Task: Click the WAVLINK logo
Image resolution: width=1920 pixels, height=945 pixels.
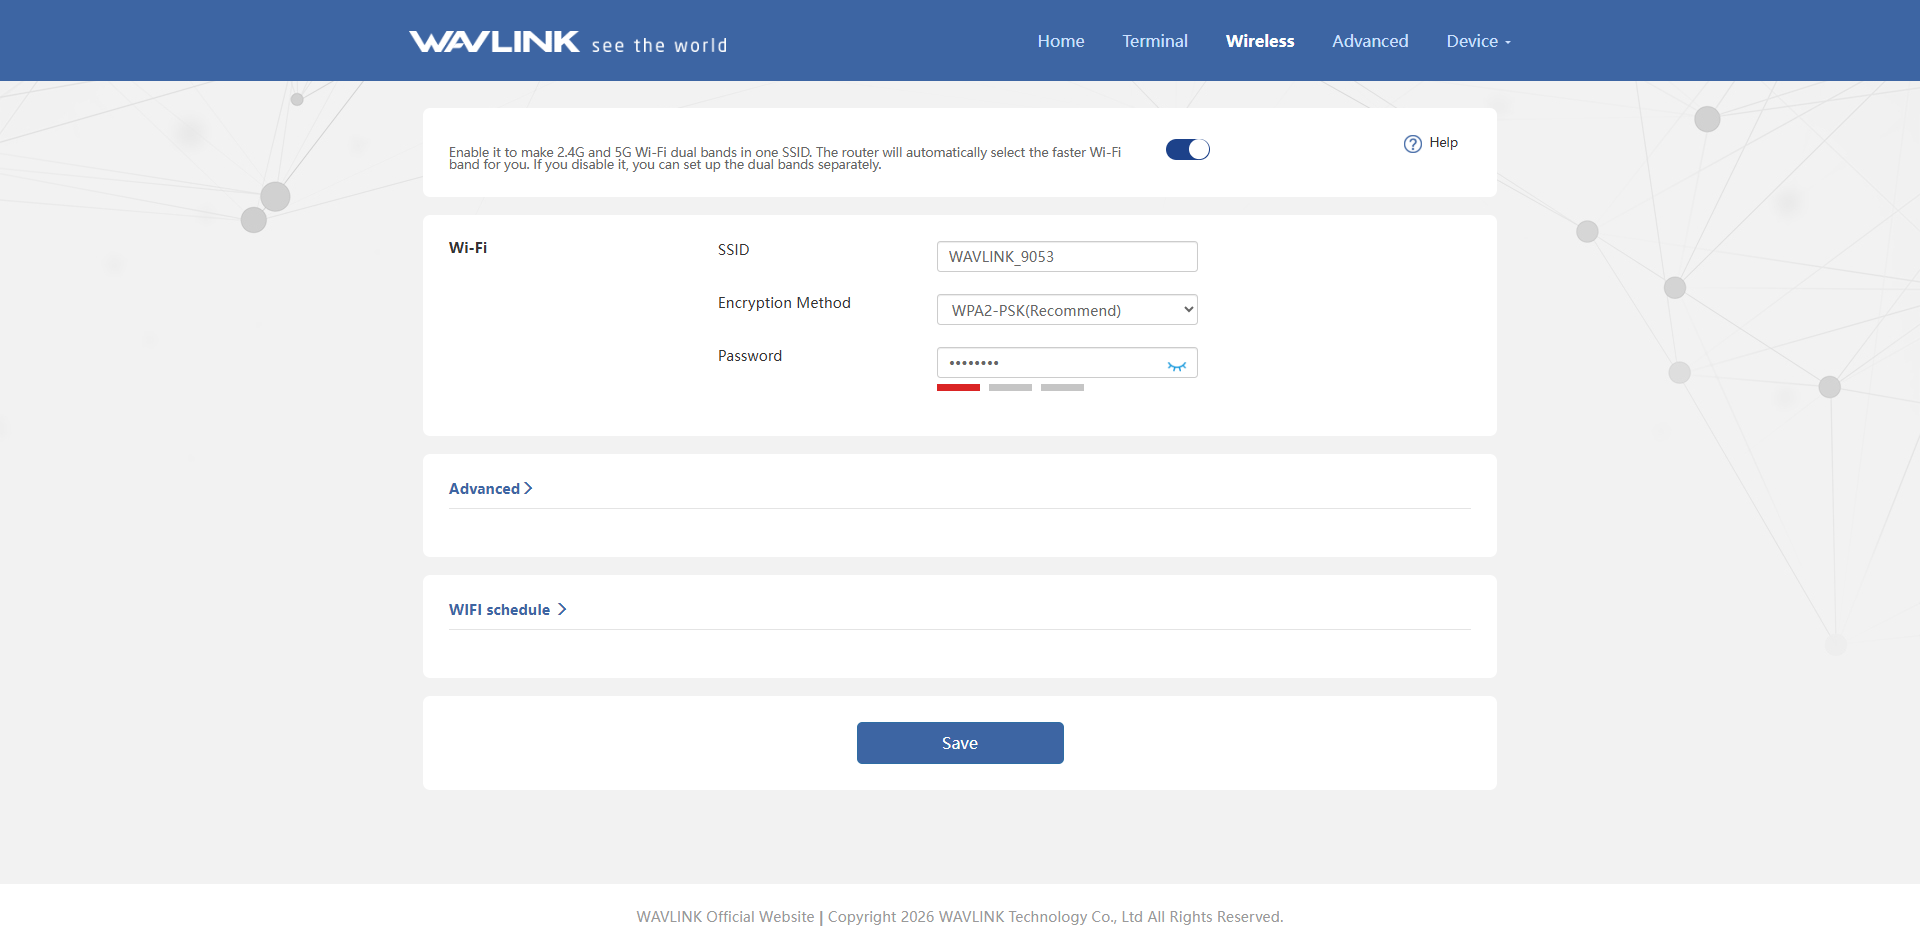Action: pos(494,41)
